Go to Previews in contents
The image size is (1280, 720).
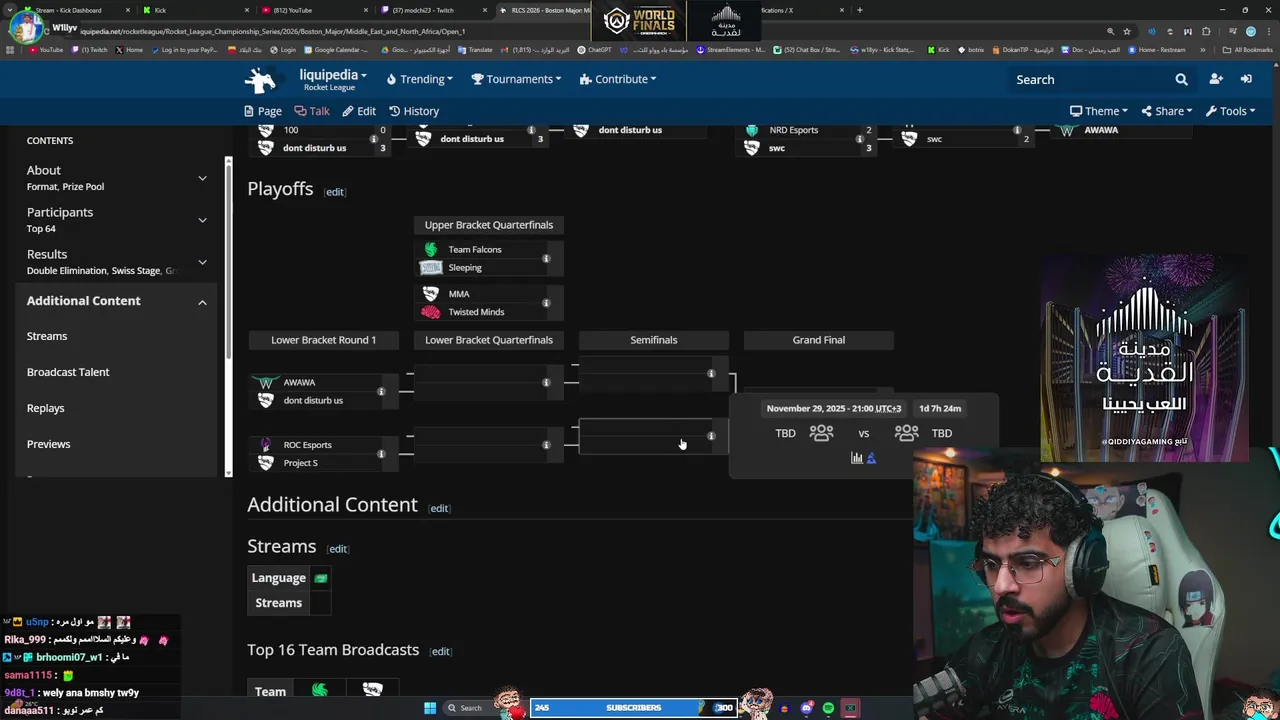tap(48, 444)
